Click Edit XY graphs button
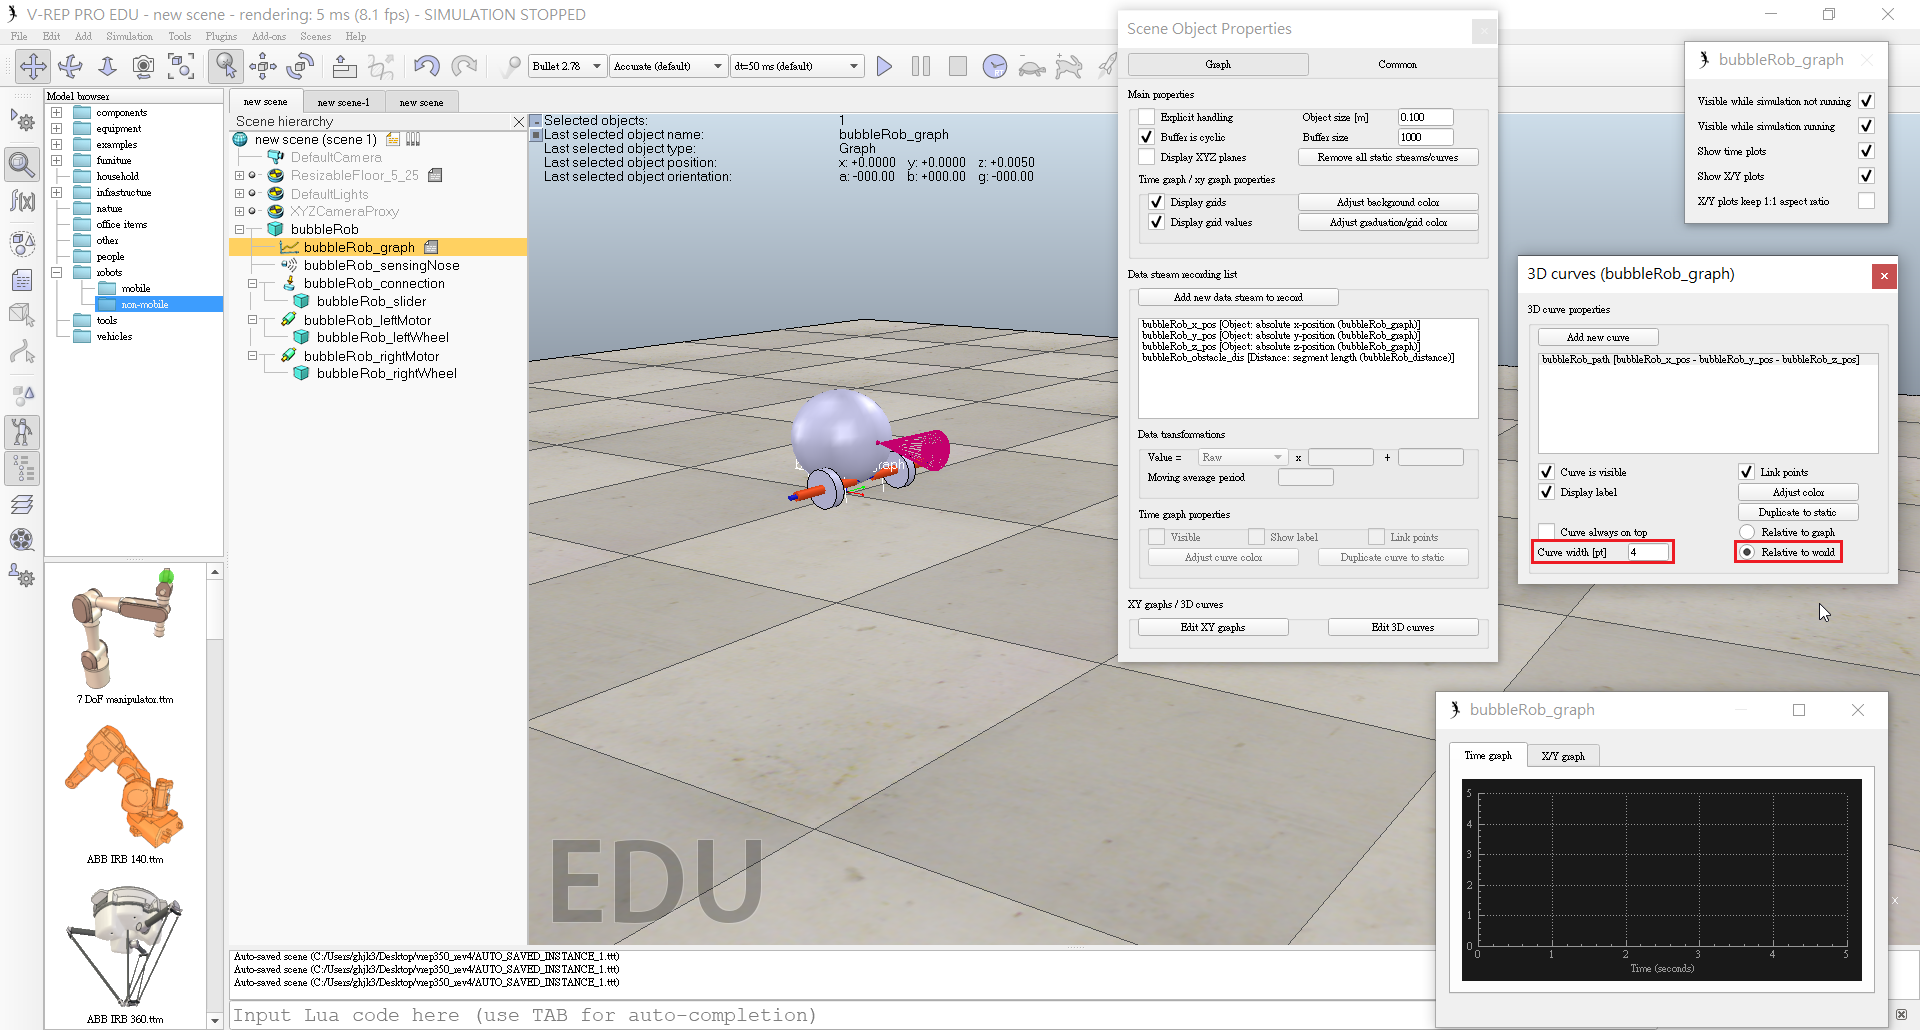1920x1030 pixels. [1212, 627]
